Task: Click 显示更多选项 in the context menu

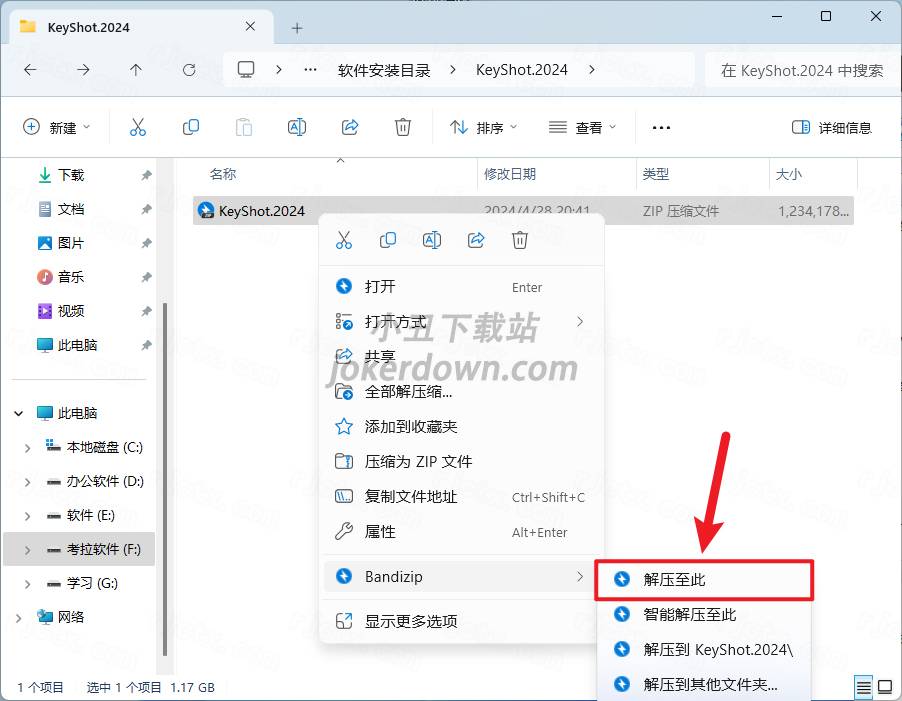Action: tap(411, 621)
